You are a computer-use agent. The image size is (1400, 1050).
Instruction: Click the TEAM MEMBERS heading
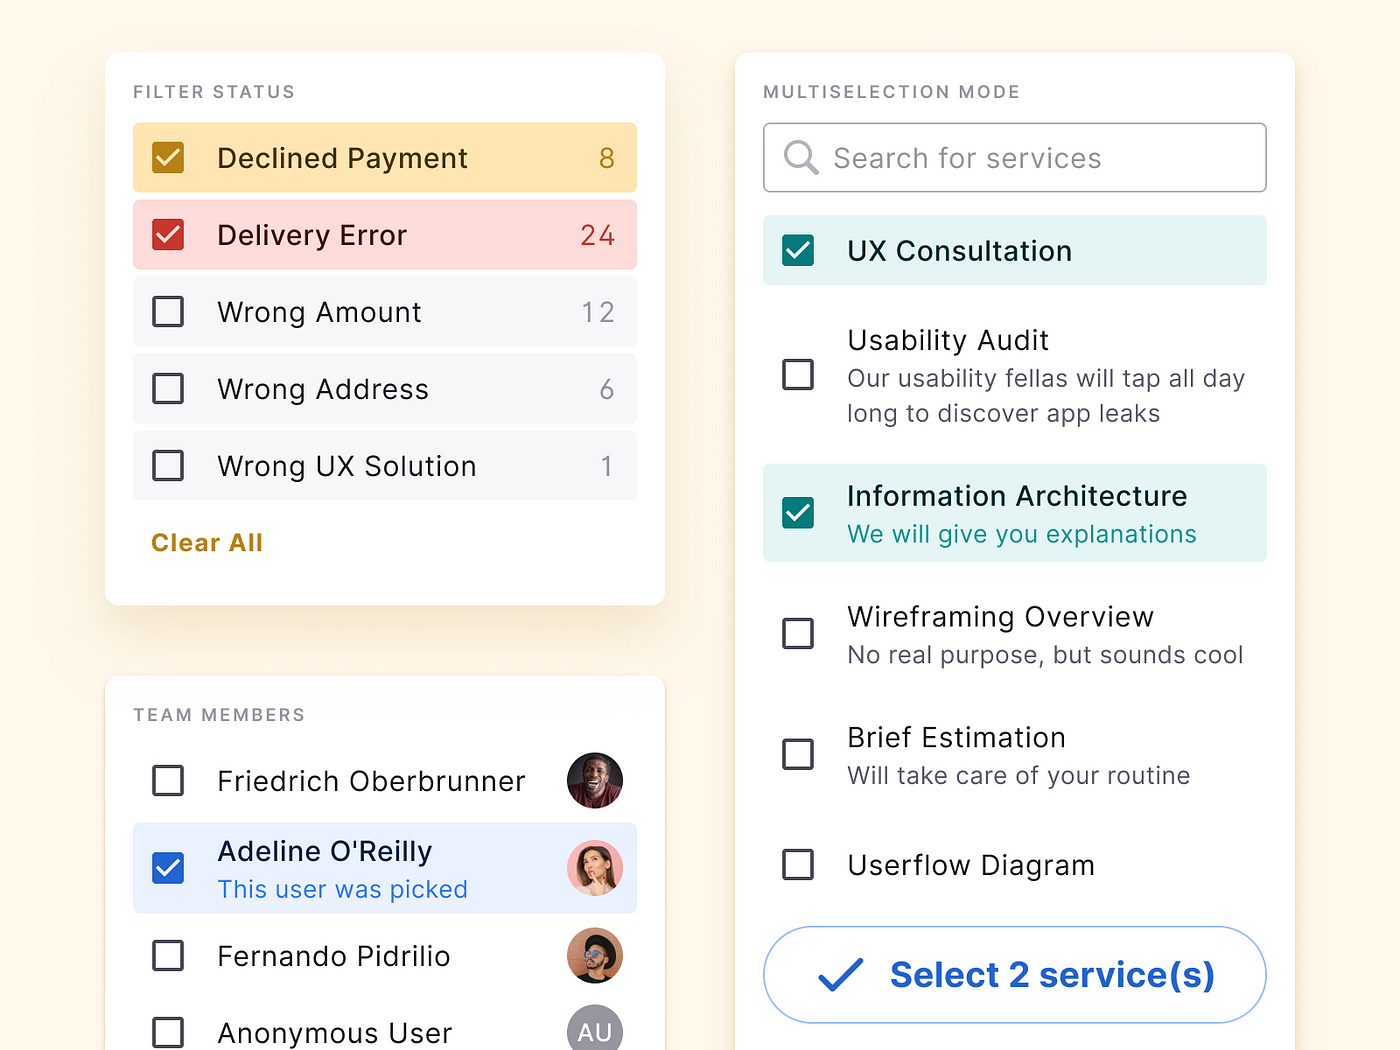pos(219,715)
